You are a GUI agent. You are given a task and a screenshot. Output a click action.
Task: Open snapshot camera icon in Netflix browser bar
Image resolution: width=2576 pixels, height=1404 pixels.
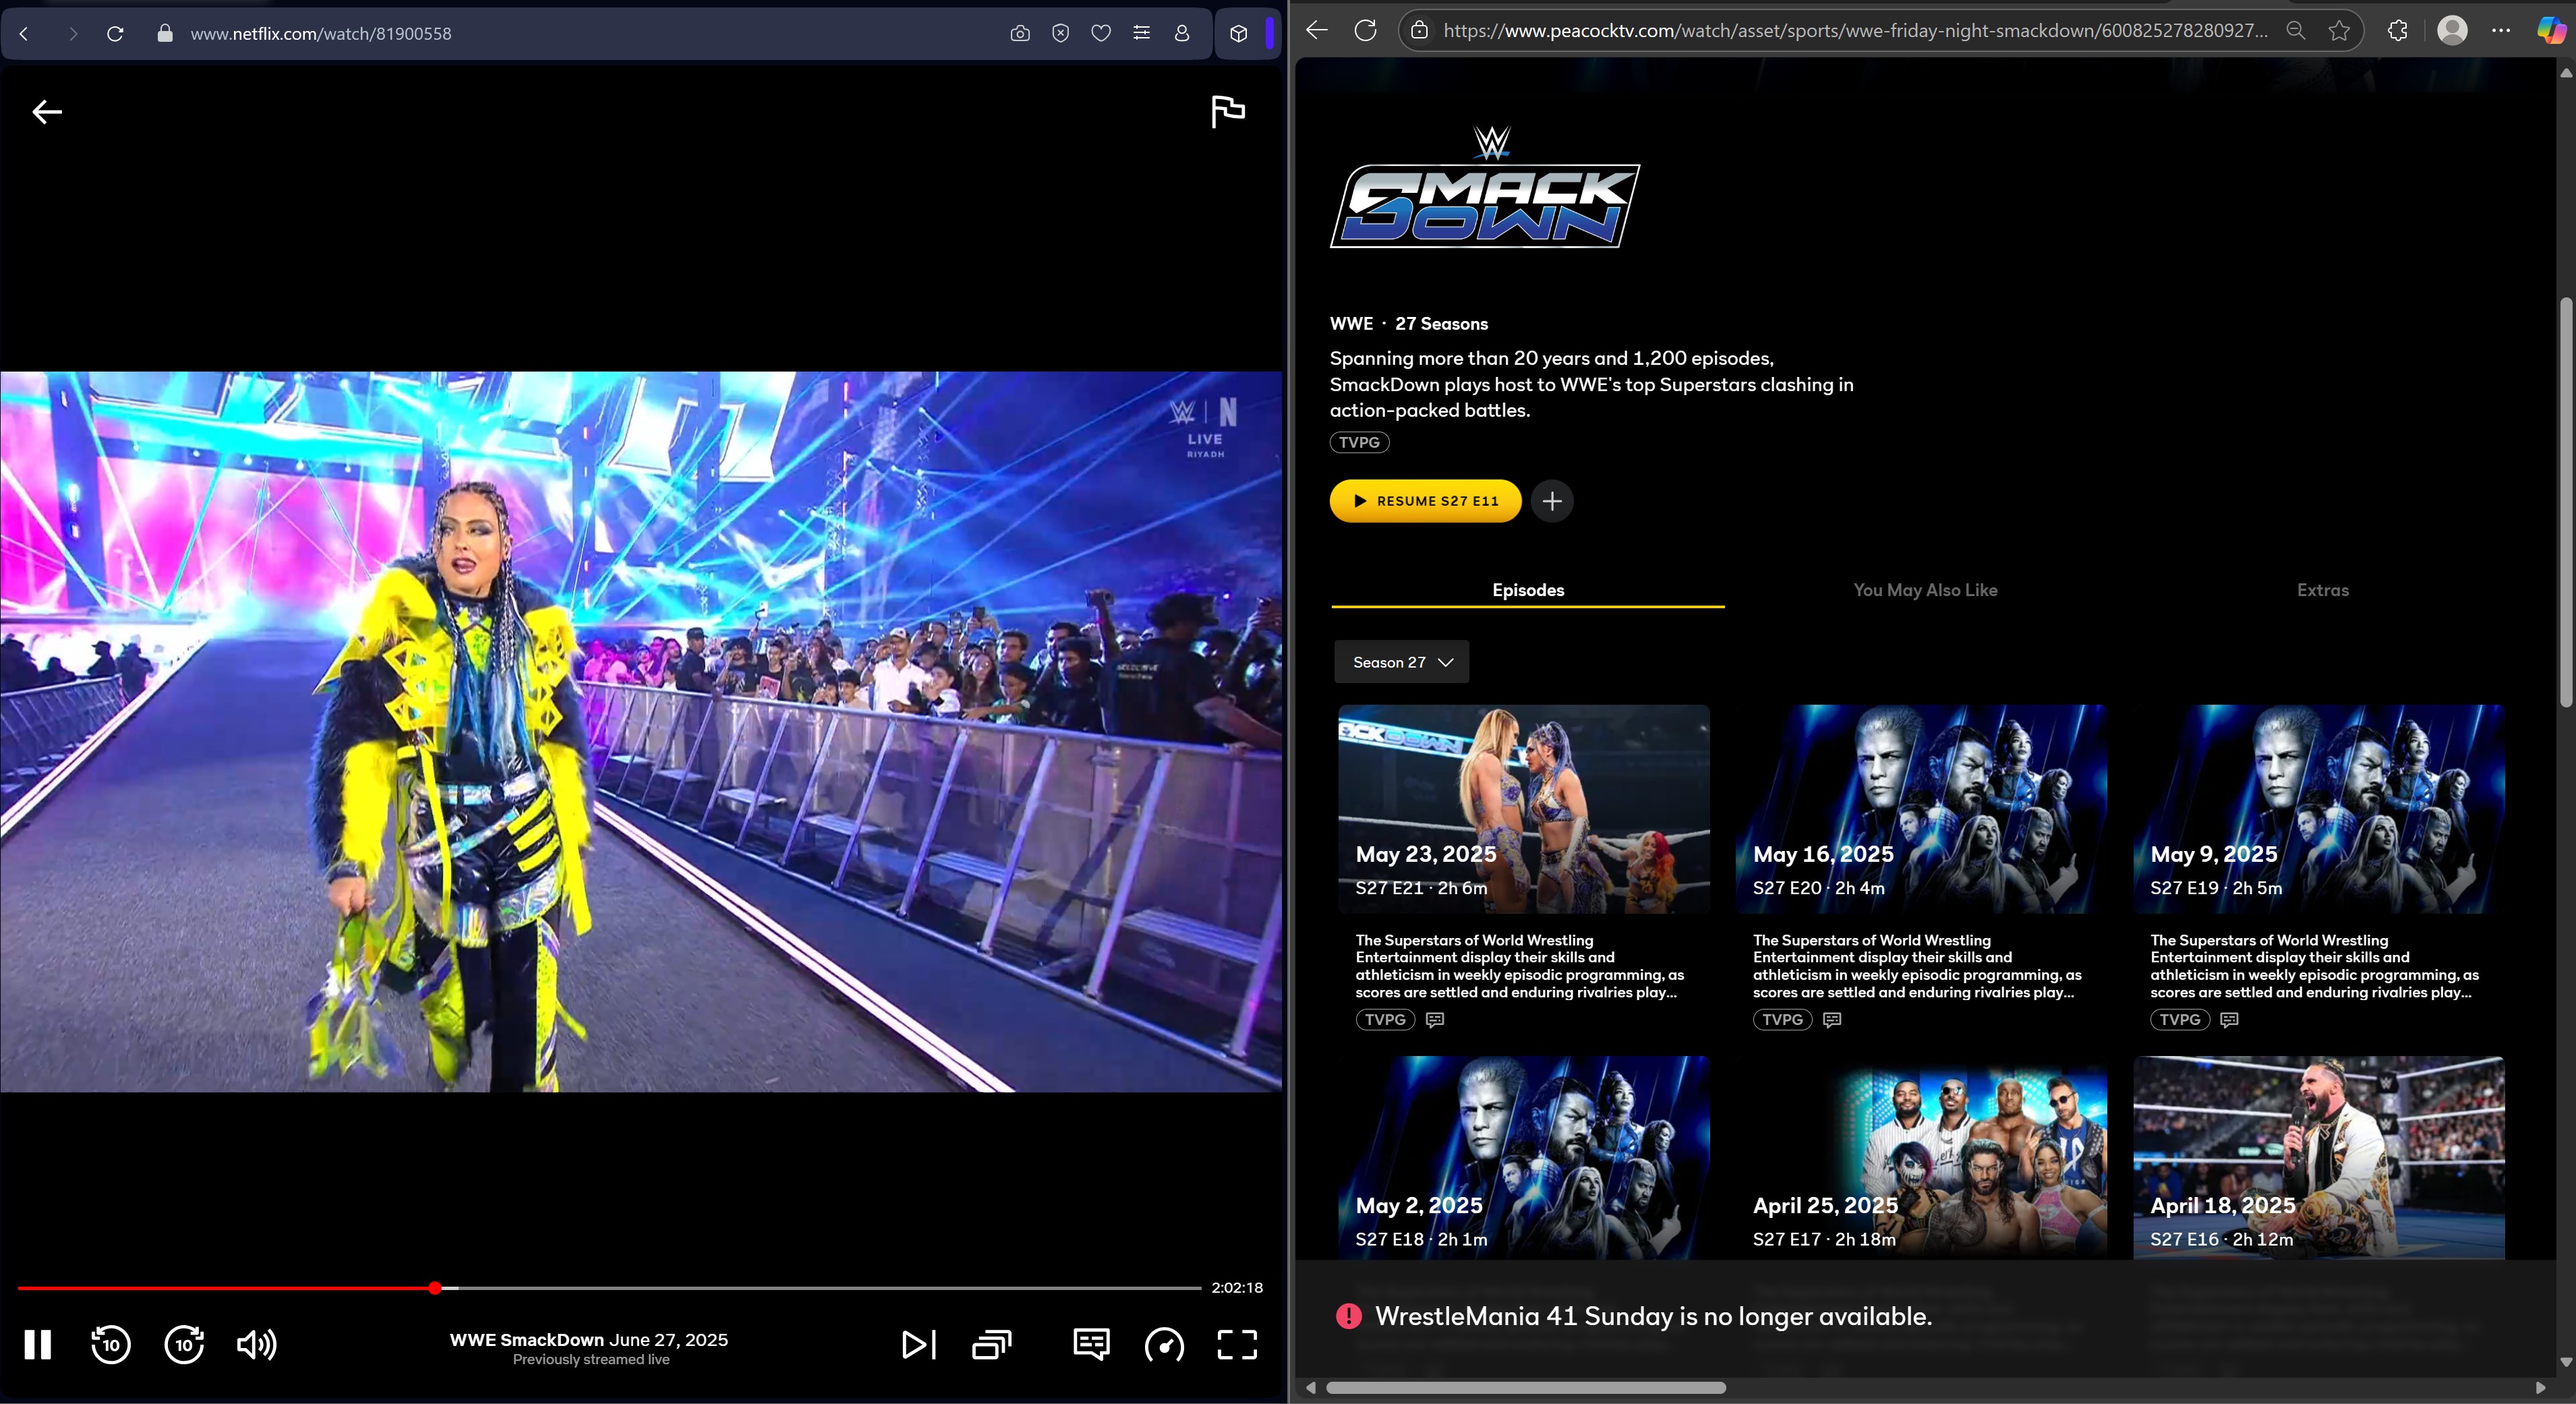coord(1020,33)
